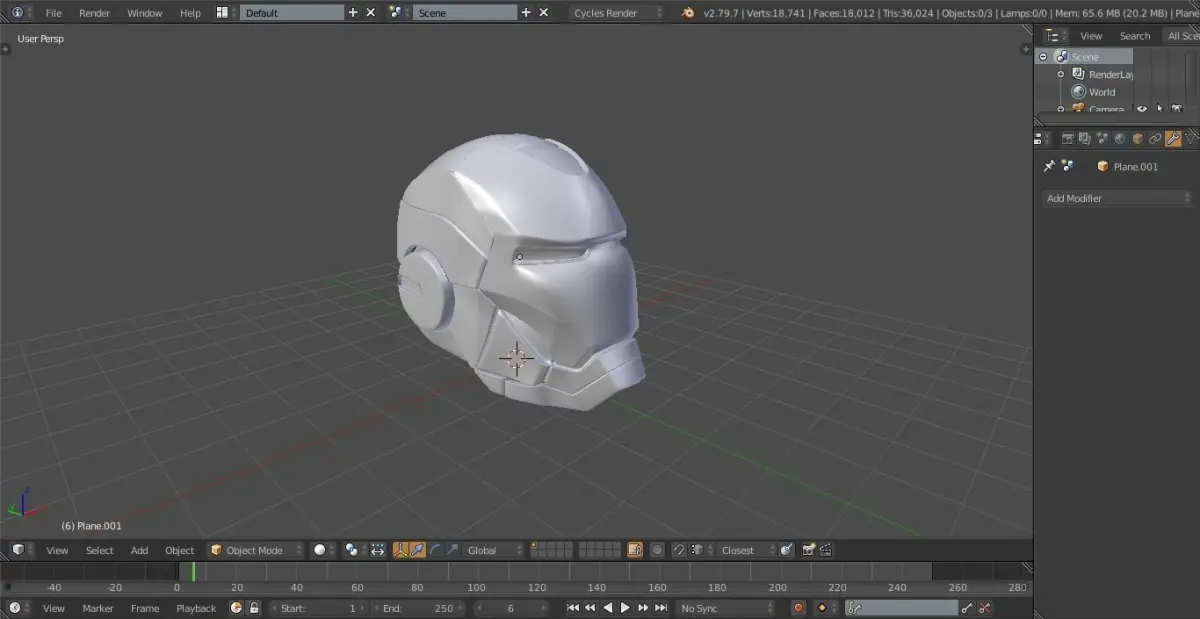
Task: Switch to Modifiers wrench tab
Action: [1173, 139]
